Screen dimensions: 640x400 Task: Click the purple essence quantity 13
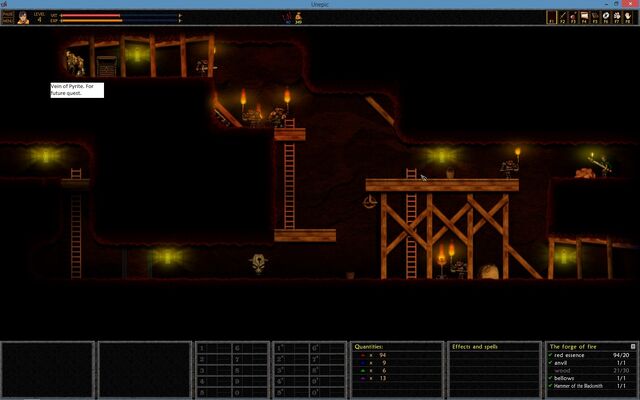[x=382, y=378]
